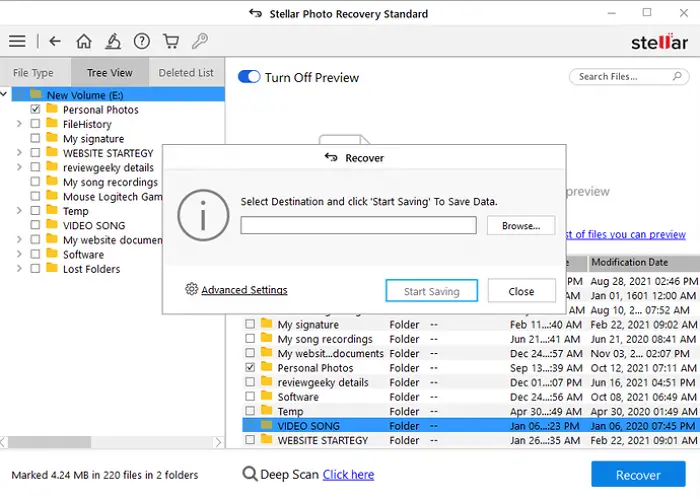Screen dimensions: 700x498
Task: Click the tree panel horizontal scrollbar thumb
Action: click(x=50, y=442)
